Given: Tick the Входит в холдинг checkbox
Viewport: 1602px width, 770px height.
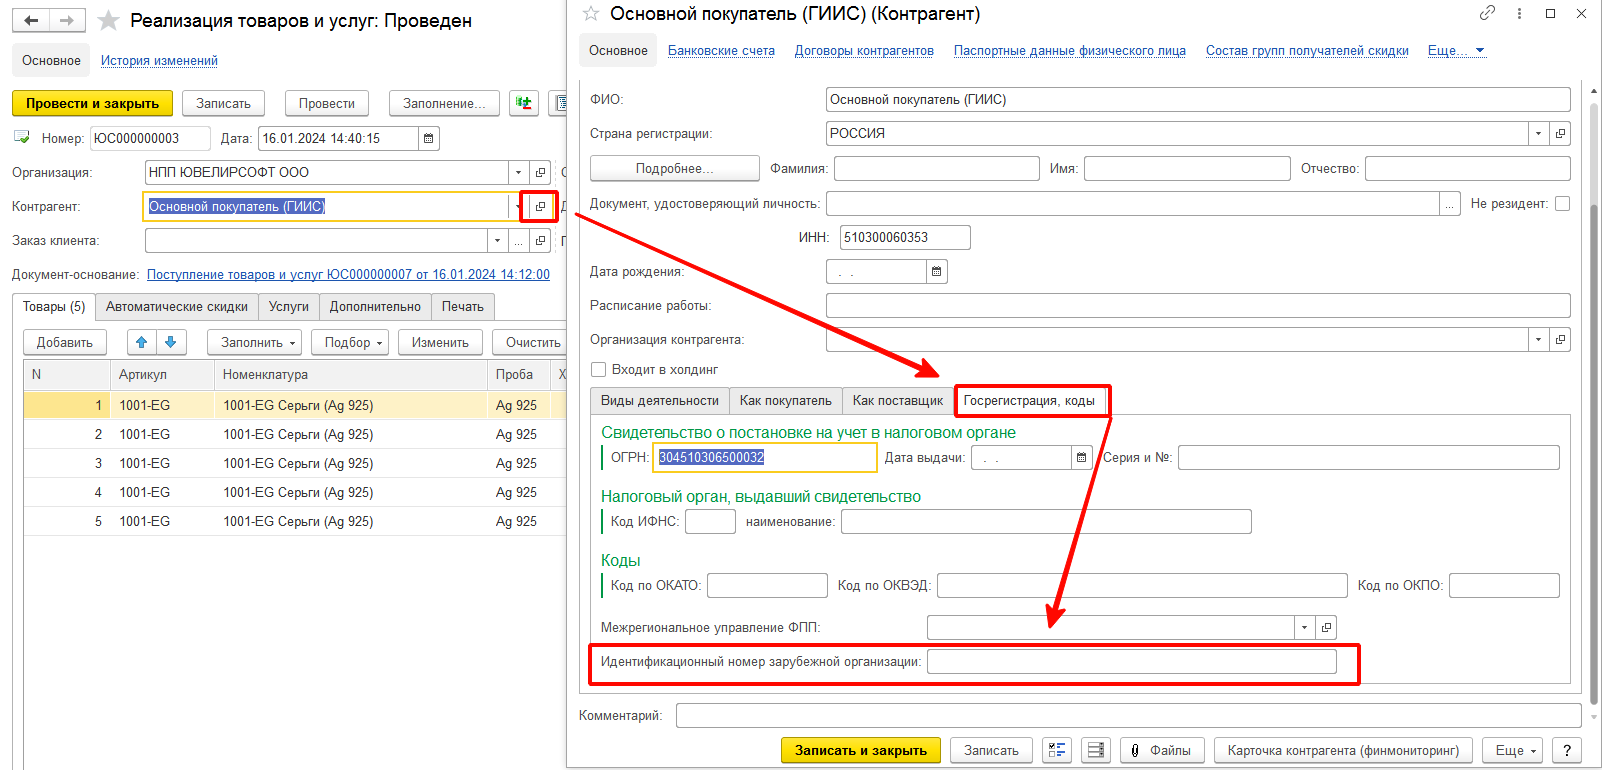Looking at the screenshot, I should click(598, 369).
